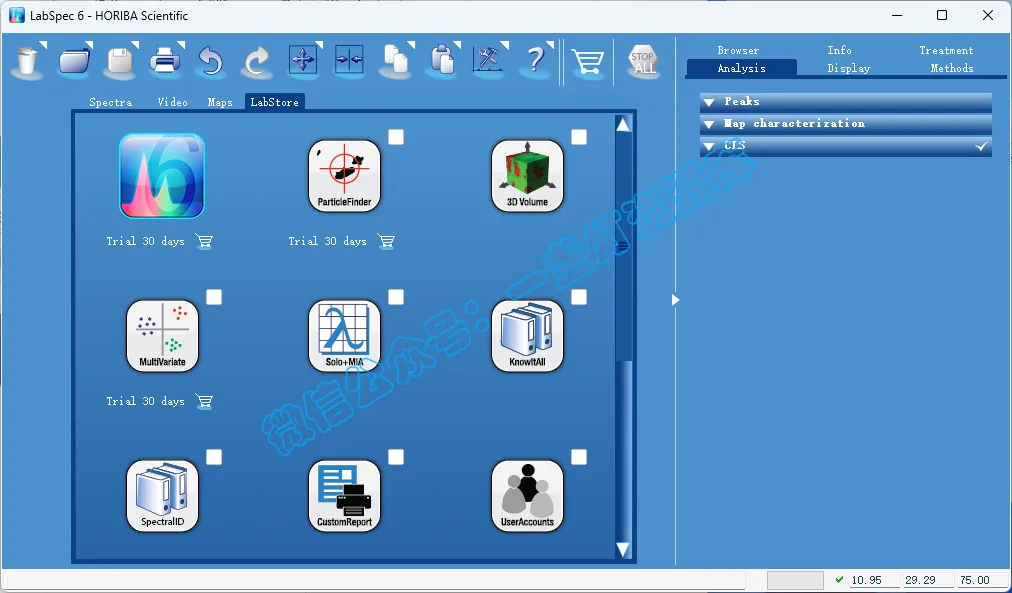Open the UserAccounts app icon
This screenshot has height=593, width=1012.
pos(527,496)
